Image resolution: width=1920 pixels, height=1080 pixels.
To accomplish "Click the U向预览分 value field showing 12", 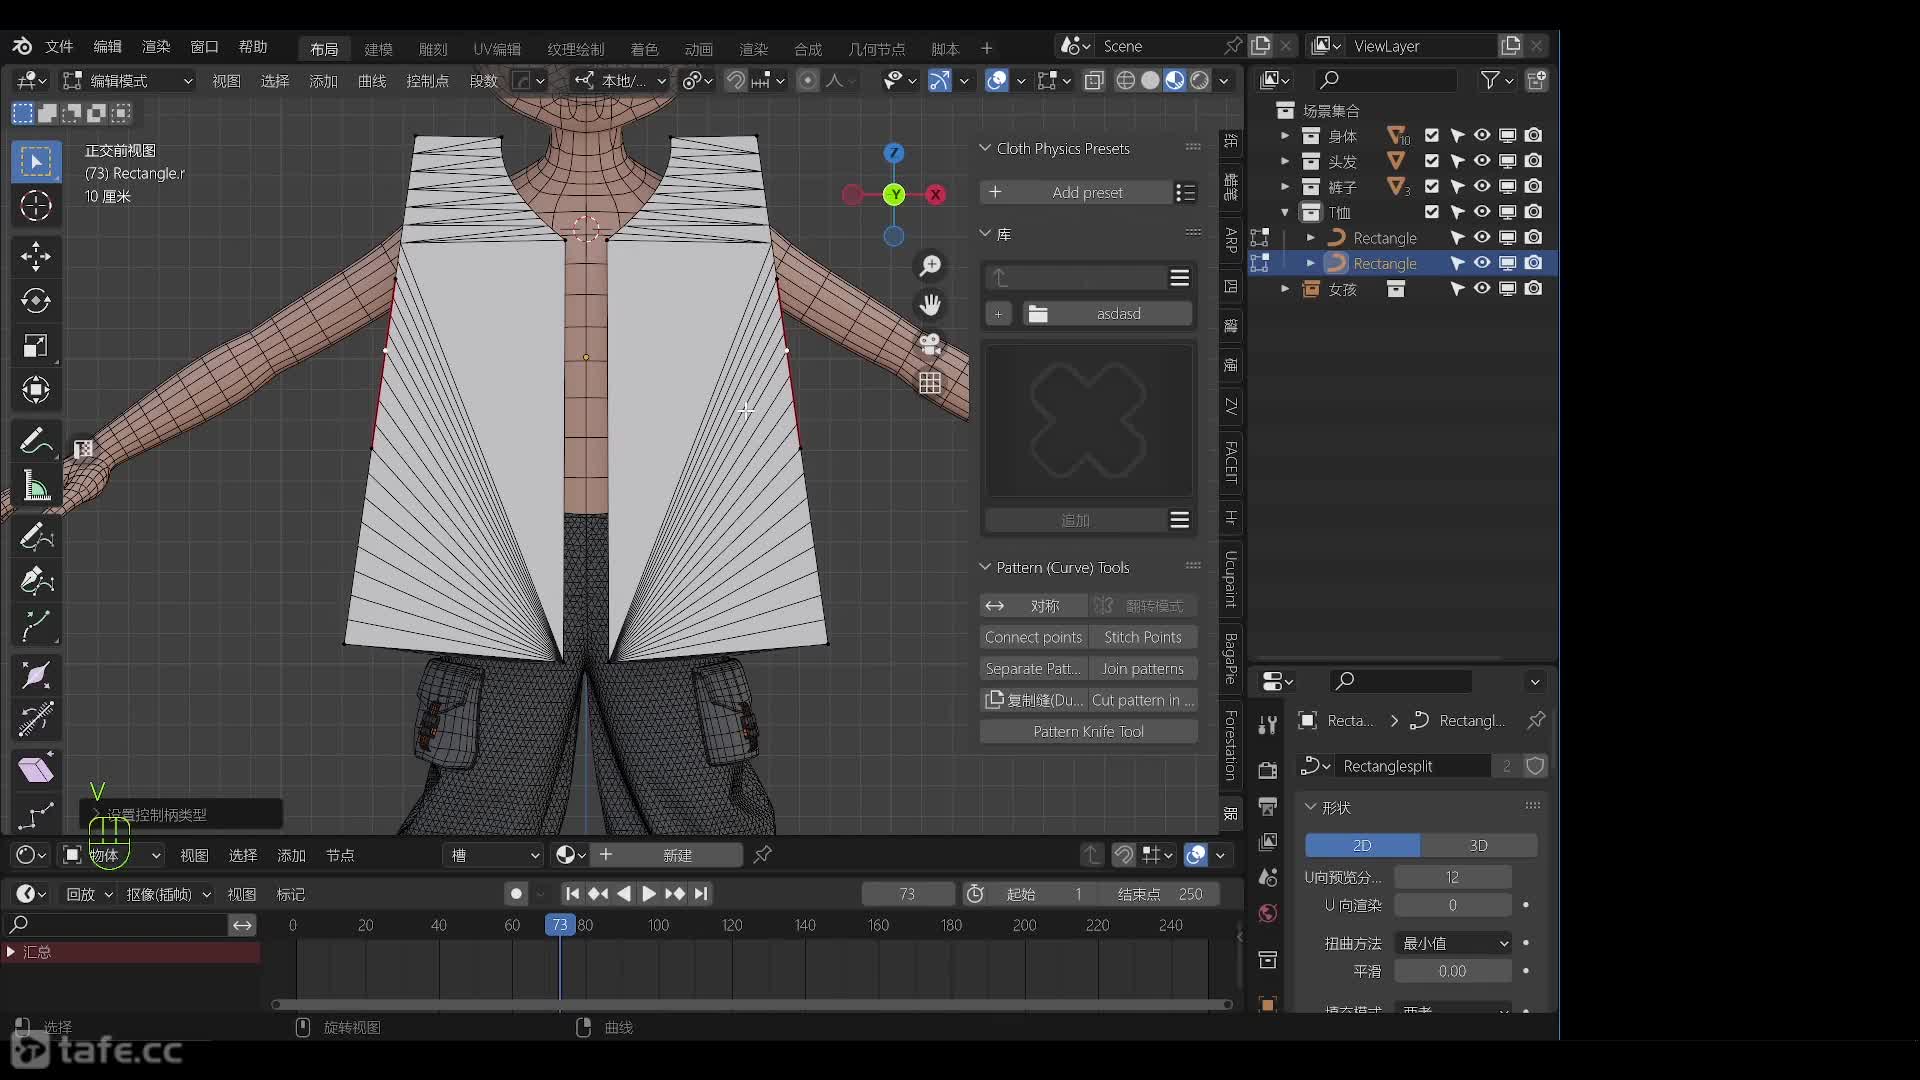I will pyautogui.click(x=1452, y=877).
